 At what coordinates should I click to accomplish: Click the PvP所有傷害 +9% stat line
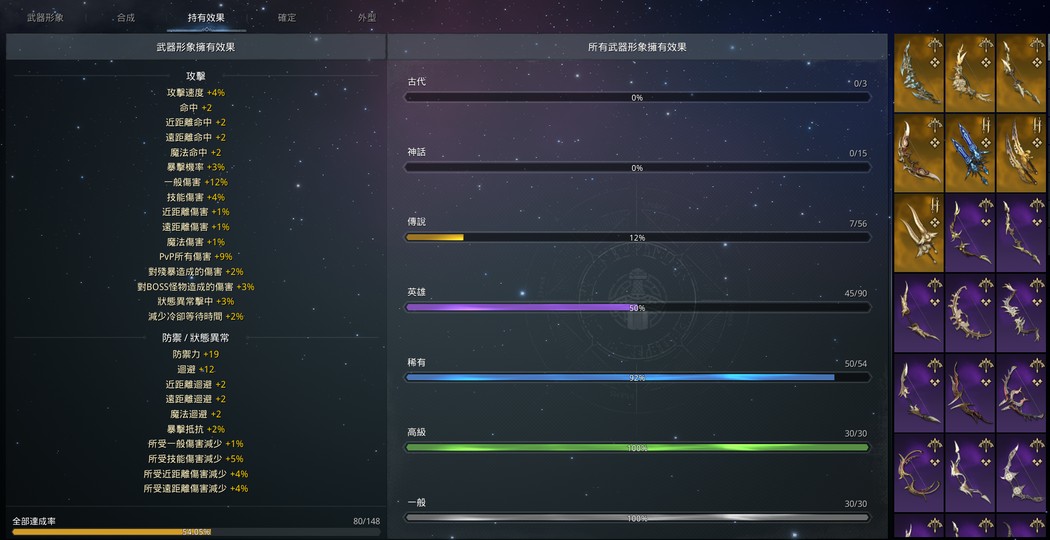coord(196,257)
